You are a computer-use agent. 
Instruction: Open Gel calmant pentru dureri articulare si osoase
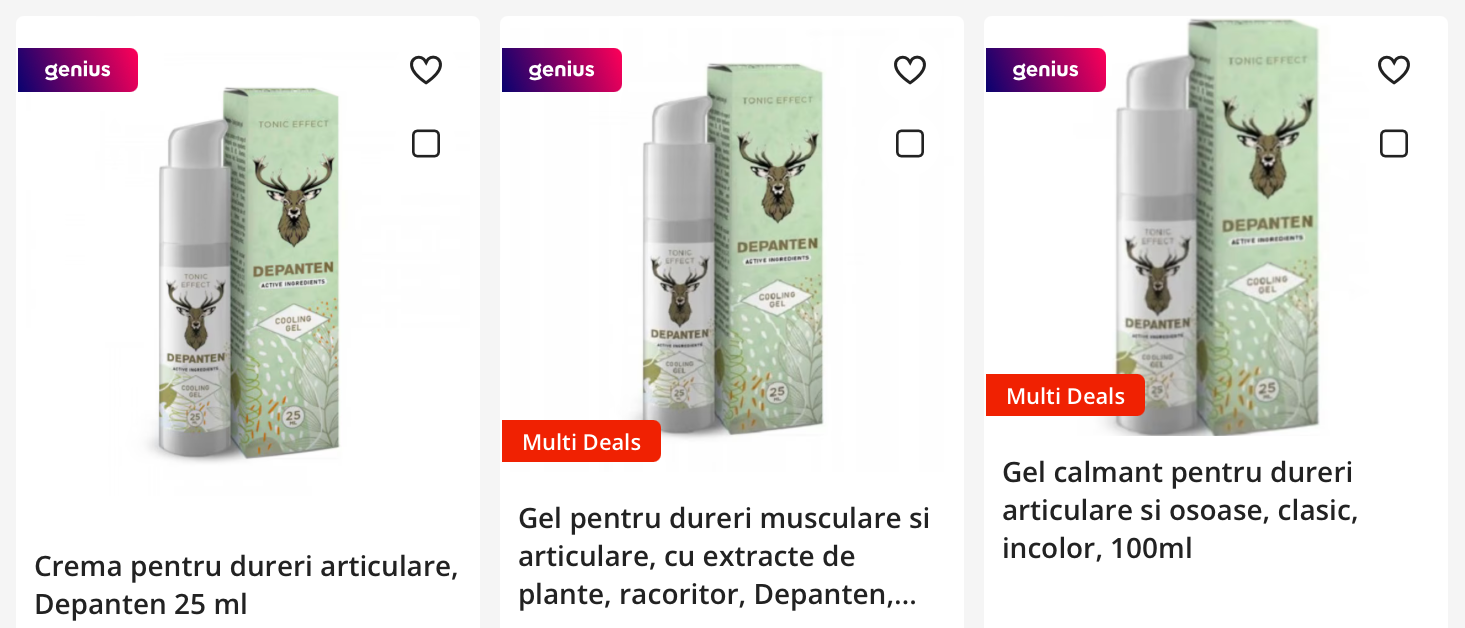coord(1180,510)
